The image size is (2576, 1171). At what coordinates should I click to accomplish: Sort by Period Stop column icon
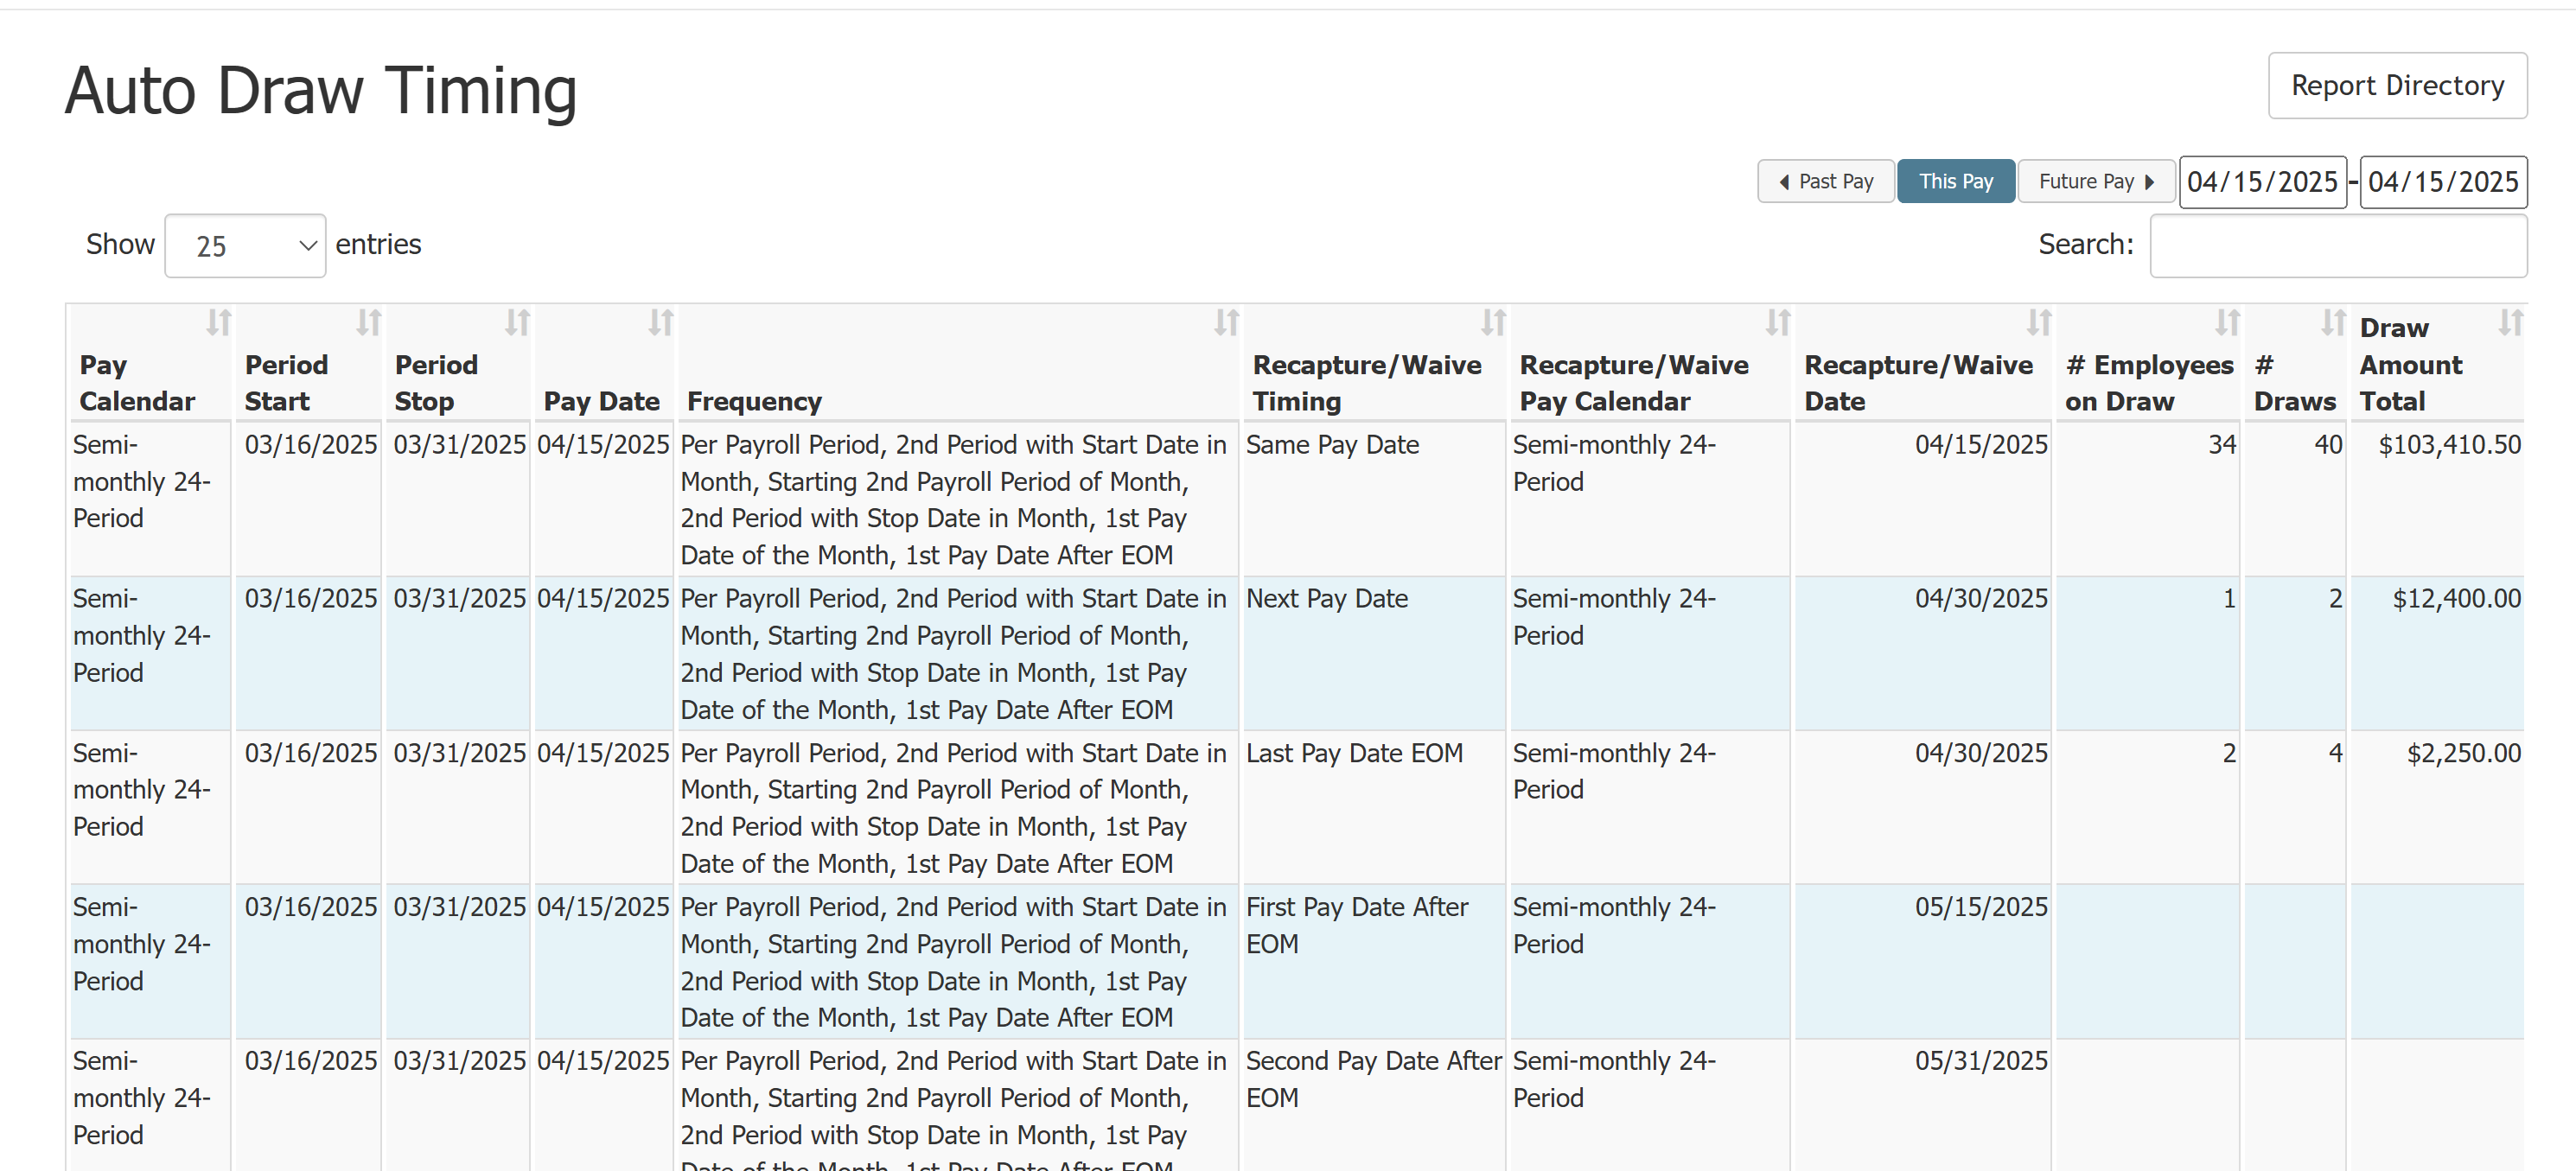(x=517, y=322)
